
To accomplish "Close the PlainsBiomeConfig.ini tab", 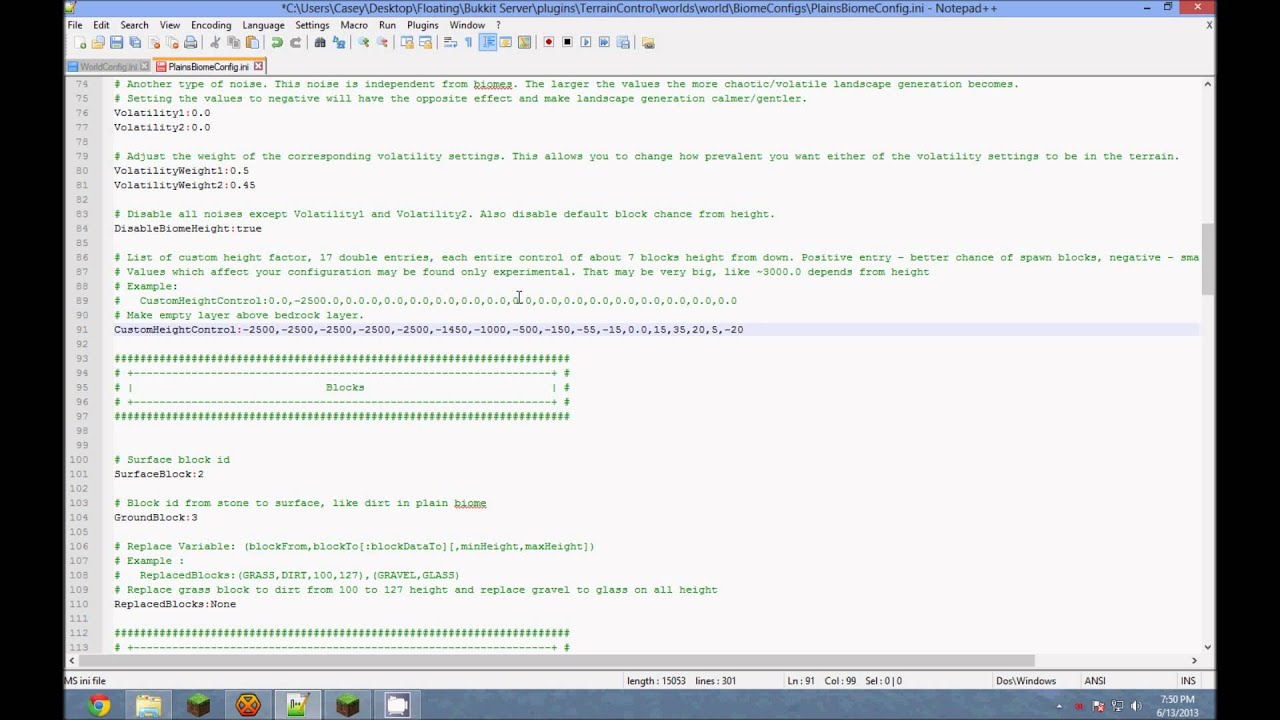I will 258,67.
